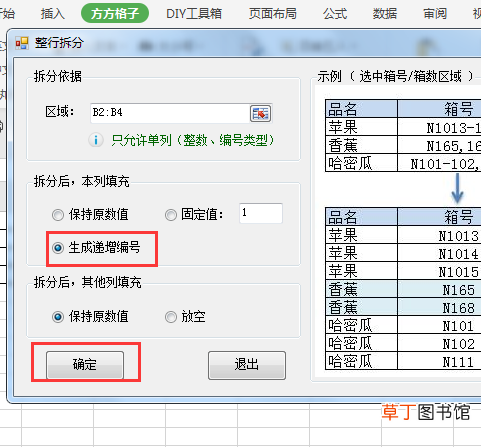Viewport: 481px width, 447px height.
Task: Open the 页面布局 tab
Action: pos(273,14)
